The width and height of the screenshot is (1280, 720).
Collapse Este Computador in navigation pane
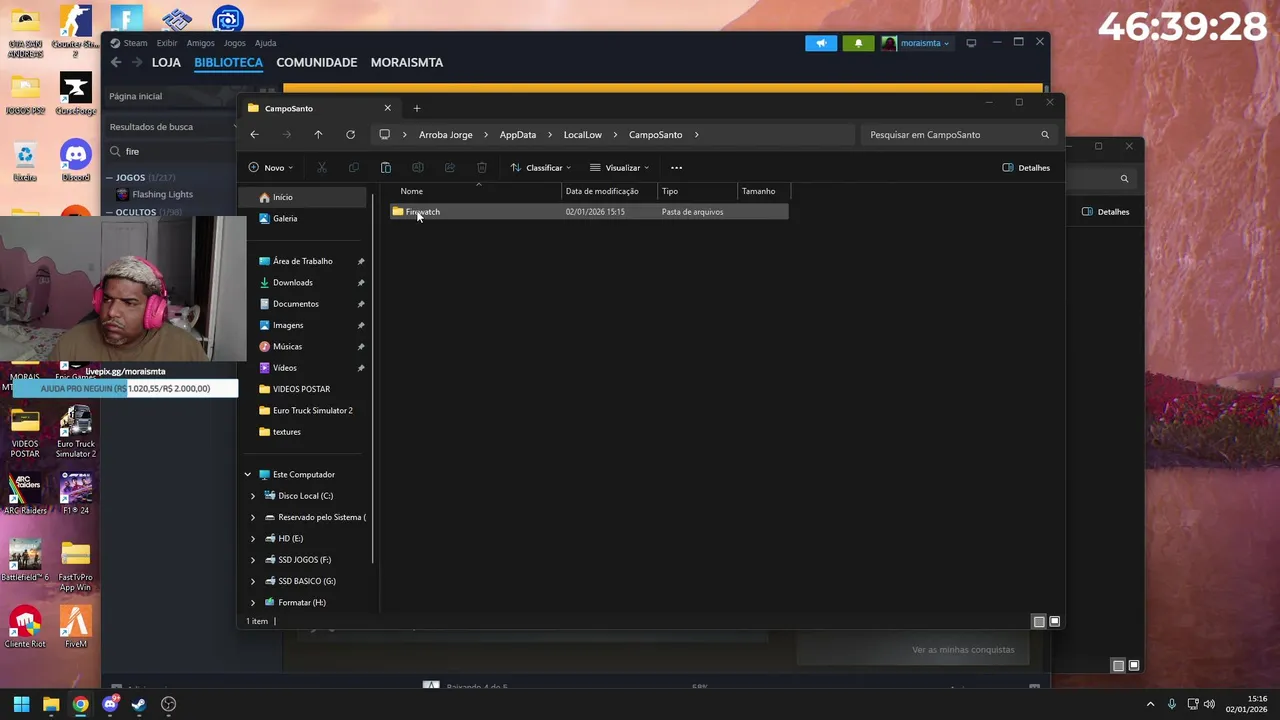tap(248, 475)
